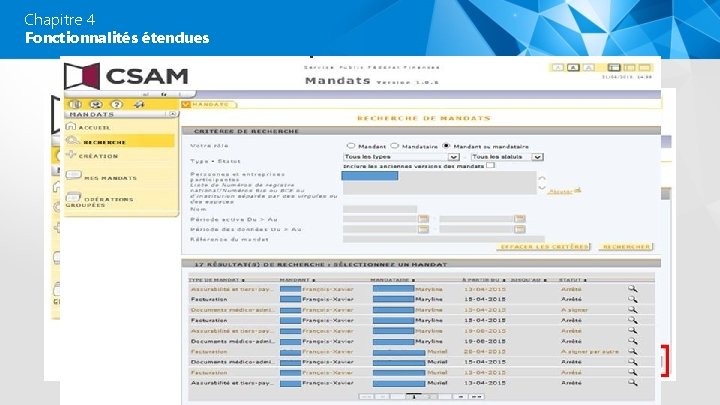The height and width of the screenshot is (405, 720).
Task: Select Mandant ou mandataire radio button
Action: click(446, 146)
